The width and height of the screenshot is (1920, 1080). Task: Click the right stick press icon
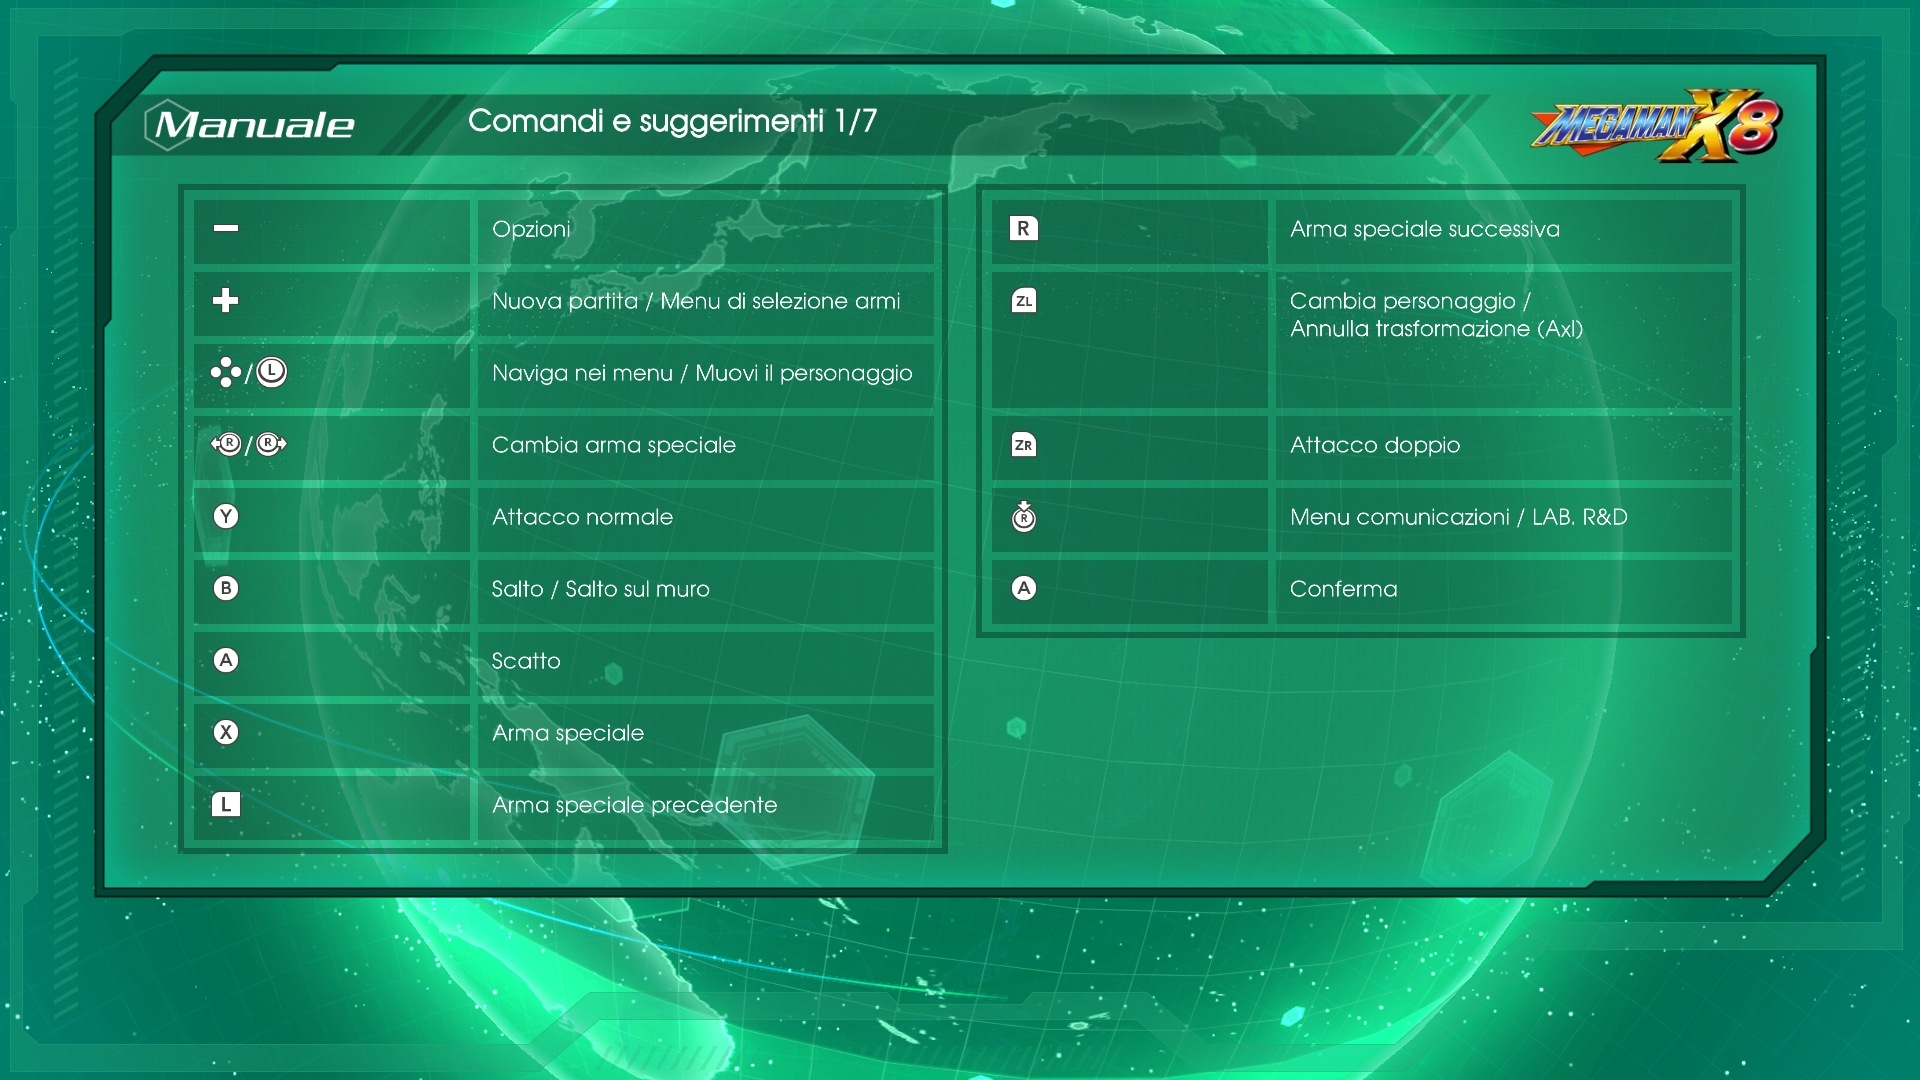(x=1023, y=516)
